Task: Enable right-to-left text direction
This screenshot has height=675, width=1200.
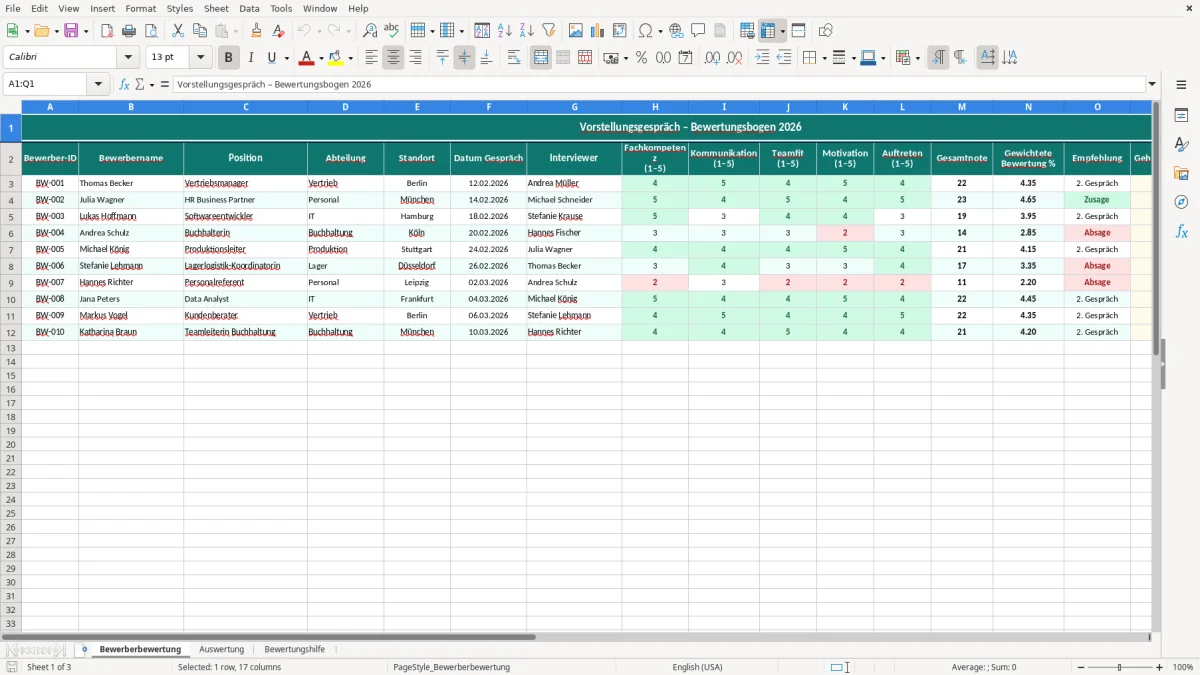Action: click(960, 58)
